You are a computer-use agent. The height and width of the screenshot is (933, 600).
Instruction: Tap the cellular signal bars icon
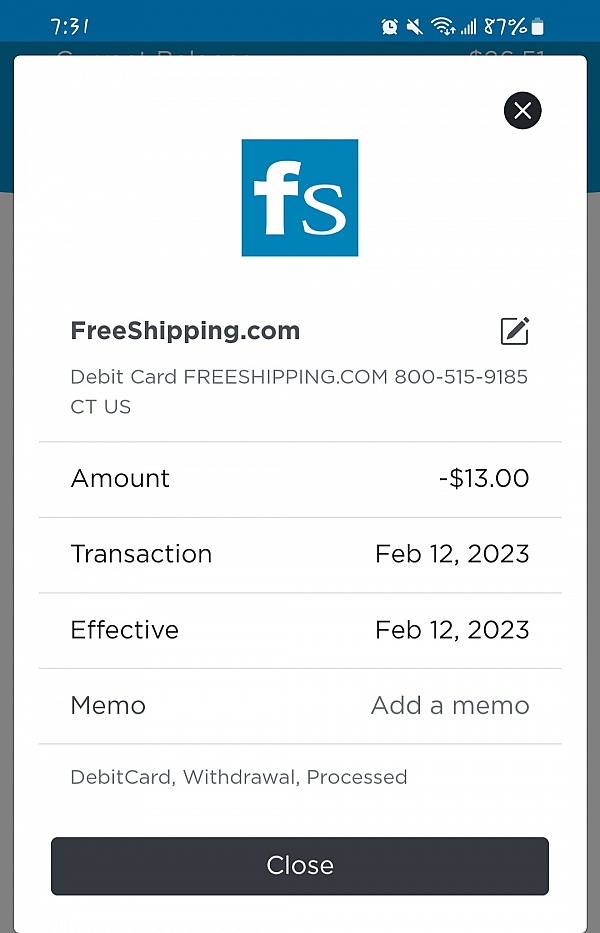[468, 26]
